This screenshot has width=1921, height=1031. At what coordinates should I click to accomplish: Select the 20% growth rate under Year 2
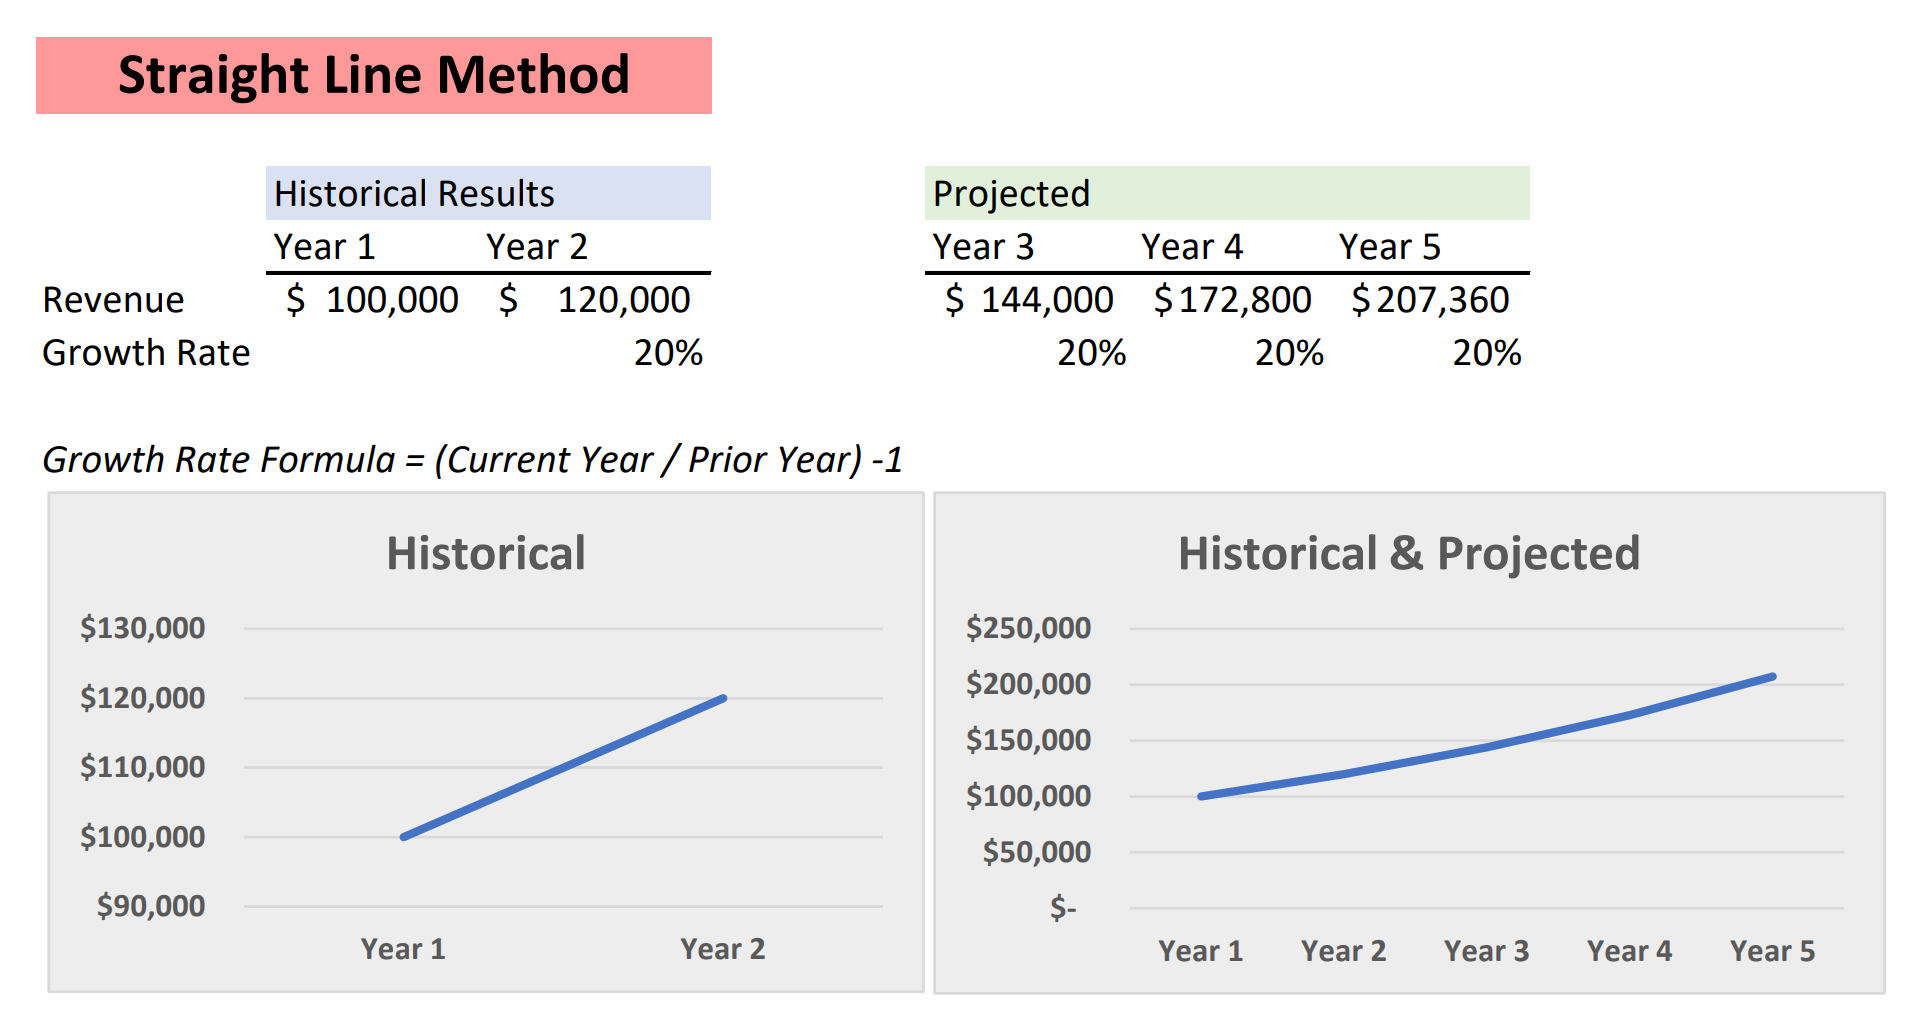click(x=668, y=353)
